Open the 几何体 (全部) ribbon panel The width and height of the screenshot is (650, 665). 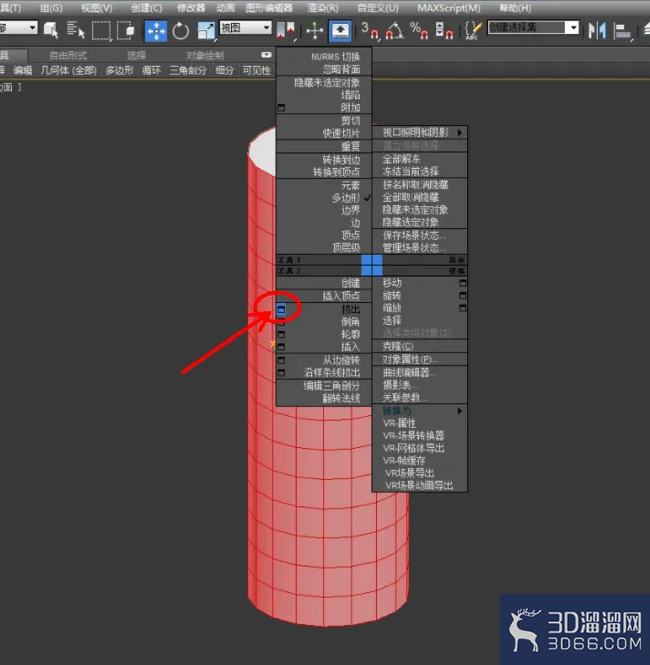click(68, 70)
